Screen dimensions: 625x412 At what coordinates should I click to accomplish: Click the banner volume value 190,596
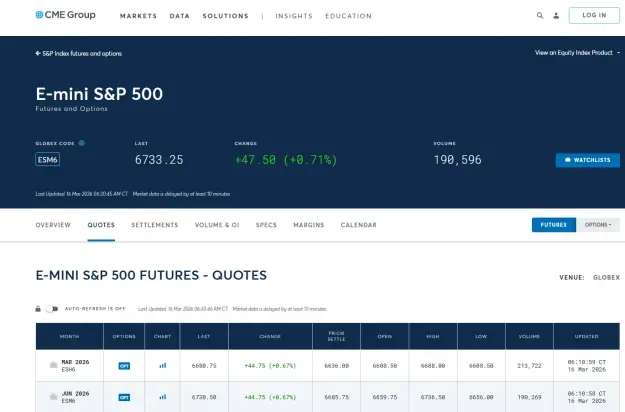tap(458, 160)
